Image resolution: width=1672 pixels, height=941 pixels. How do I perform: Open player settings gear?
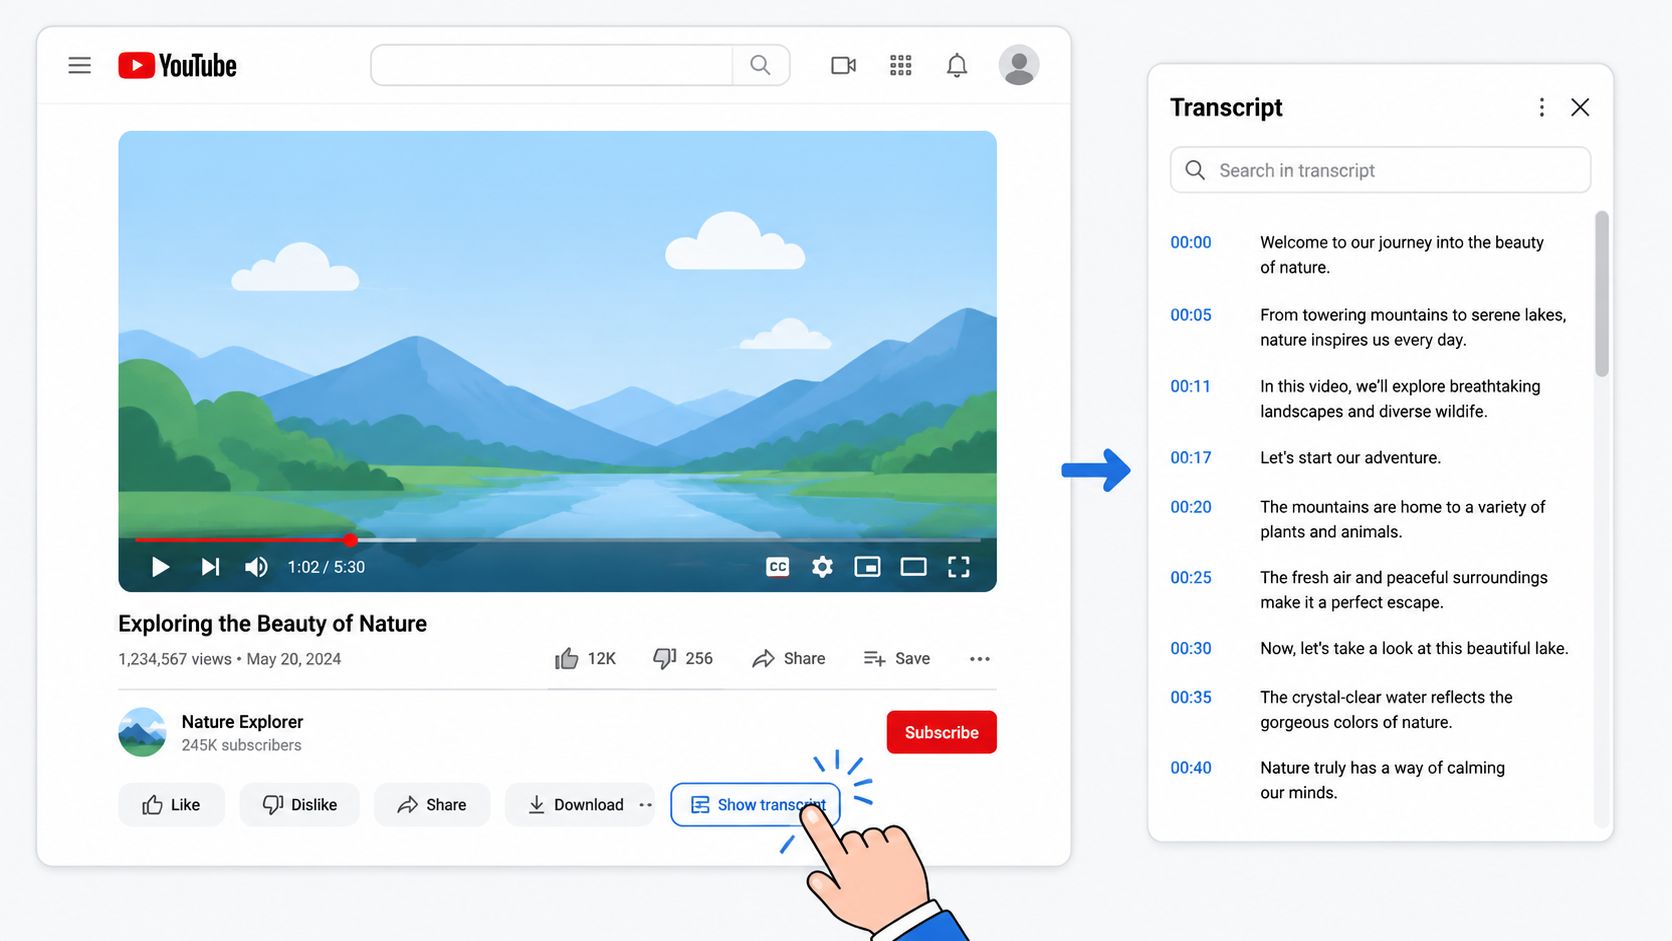click(822, 567)
